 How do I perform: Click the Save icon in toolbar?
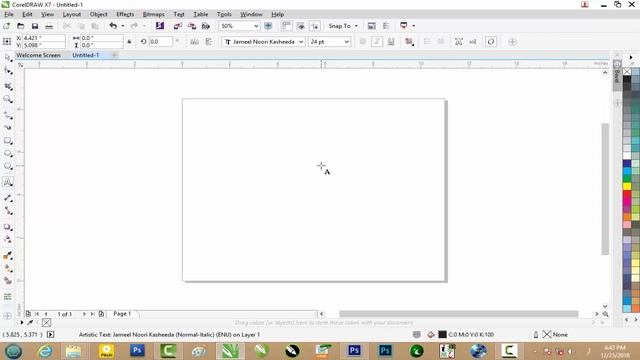coord(35,26)
